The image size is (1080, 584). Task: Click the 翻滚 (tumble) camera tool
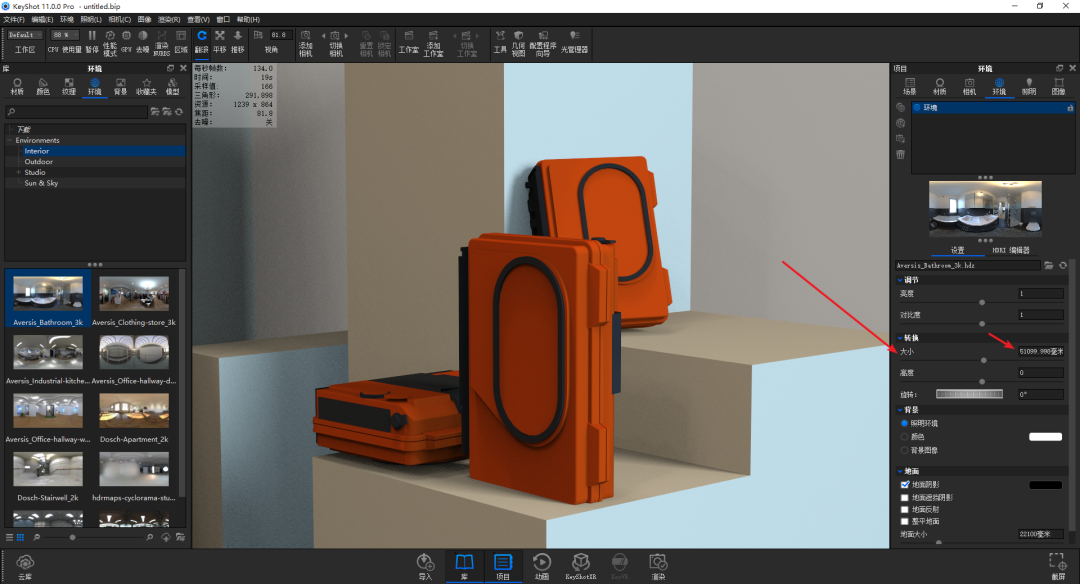pos(202,40)
